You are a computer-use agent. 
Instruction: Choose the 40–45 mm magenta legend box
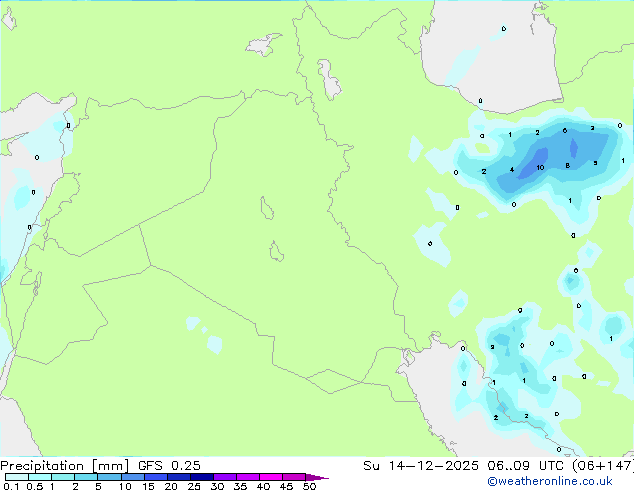[x=271, y=477]
